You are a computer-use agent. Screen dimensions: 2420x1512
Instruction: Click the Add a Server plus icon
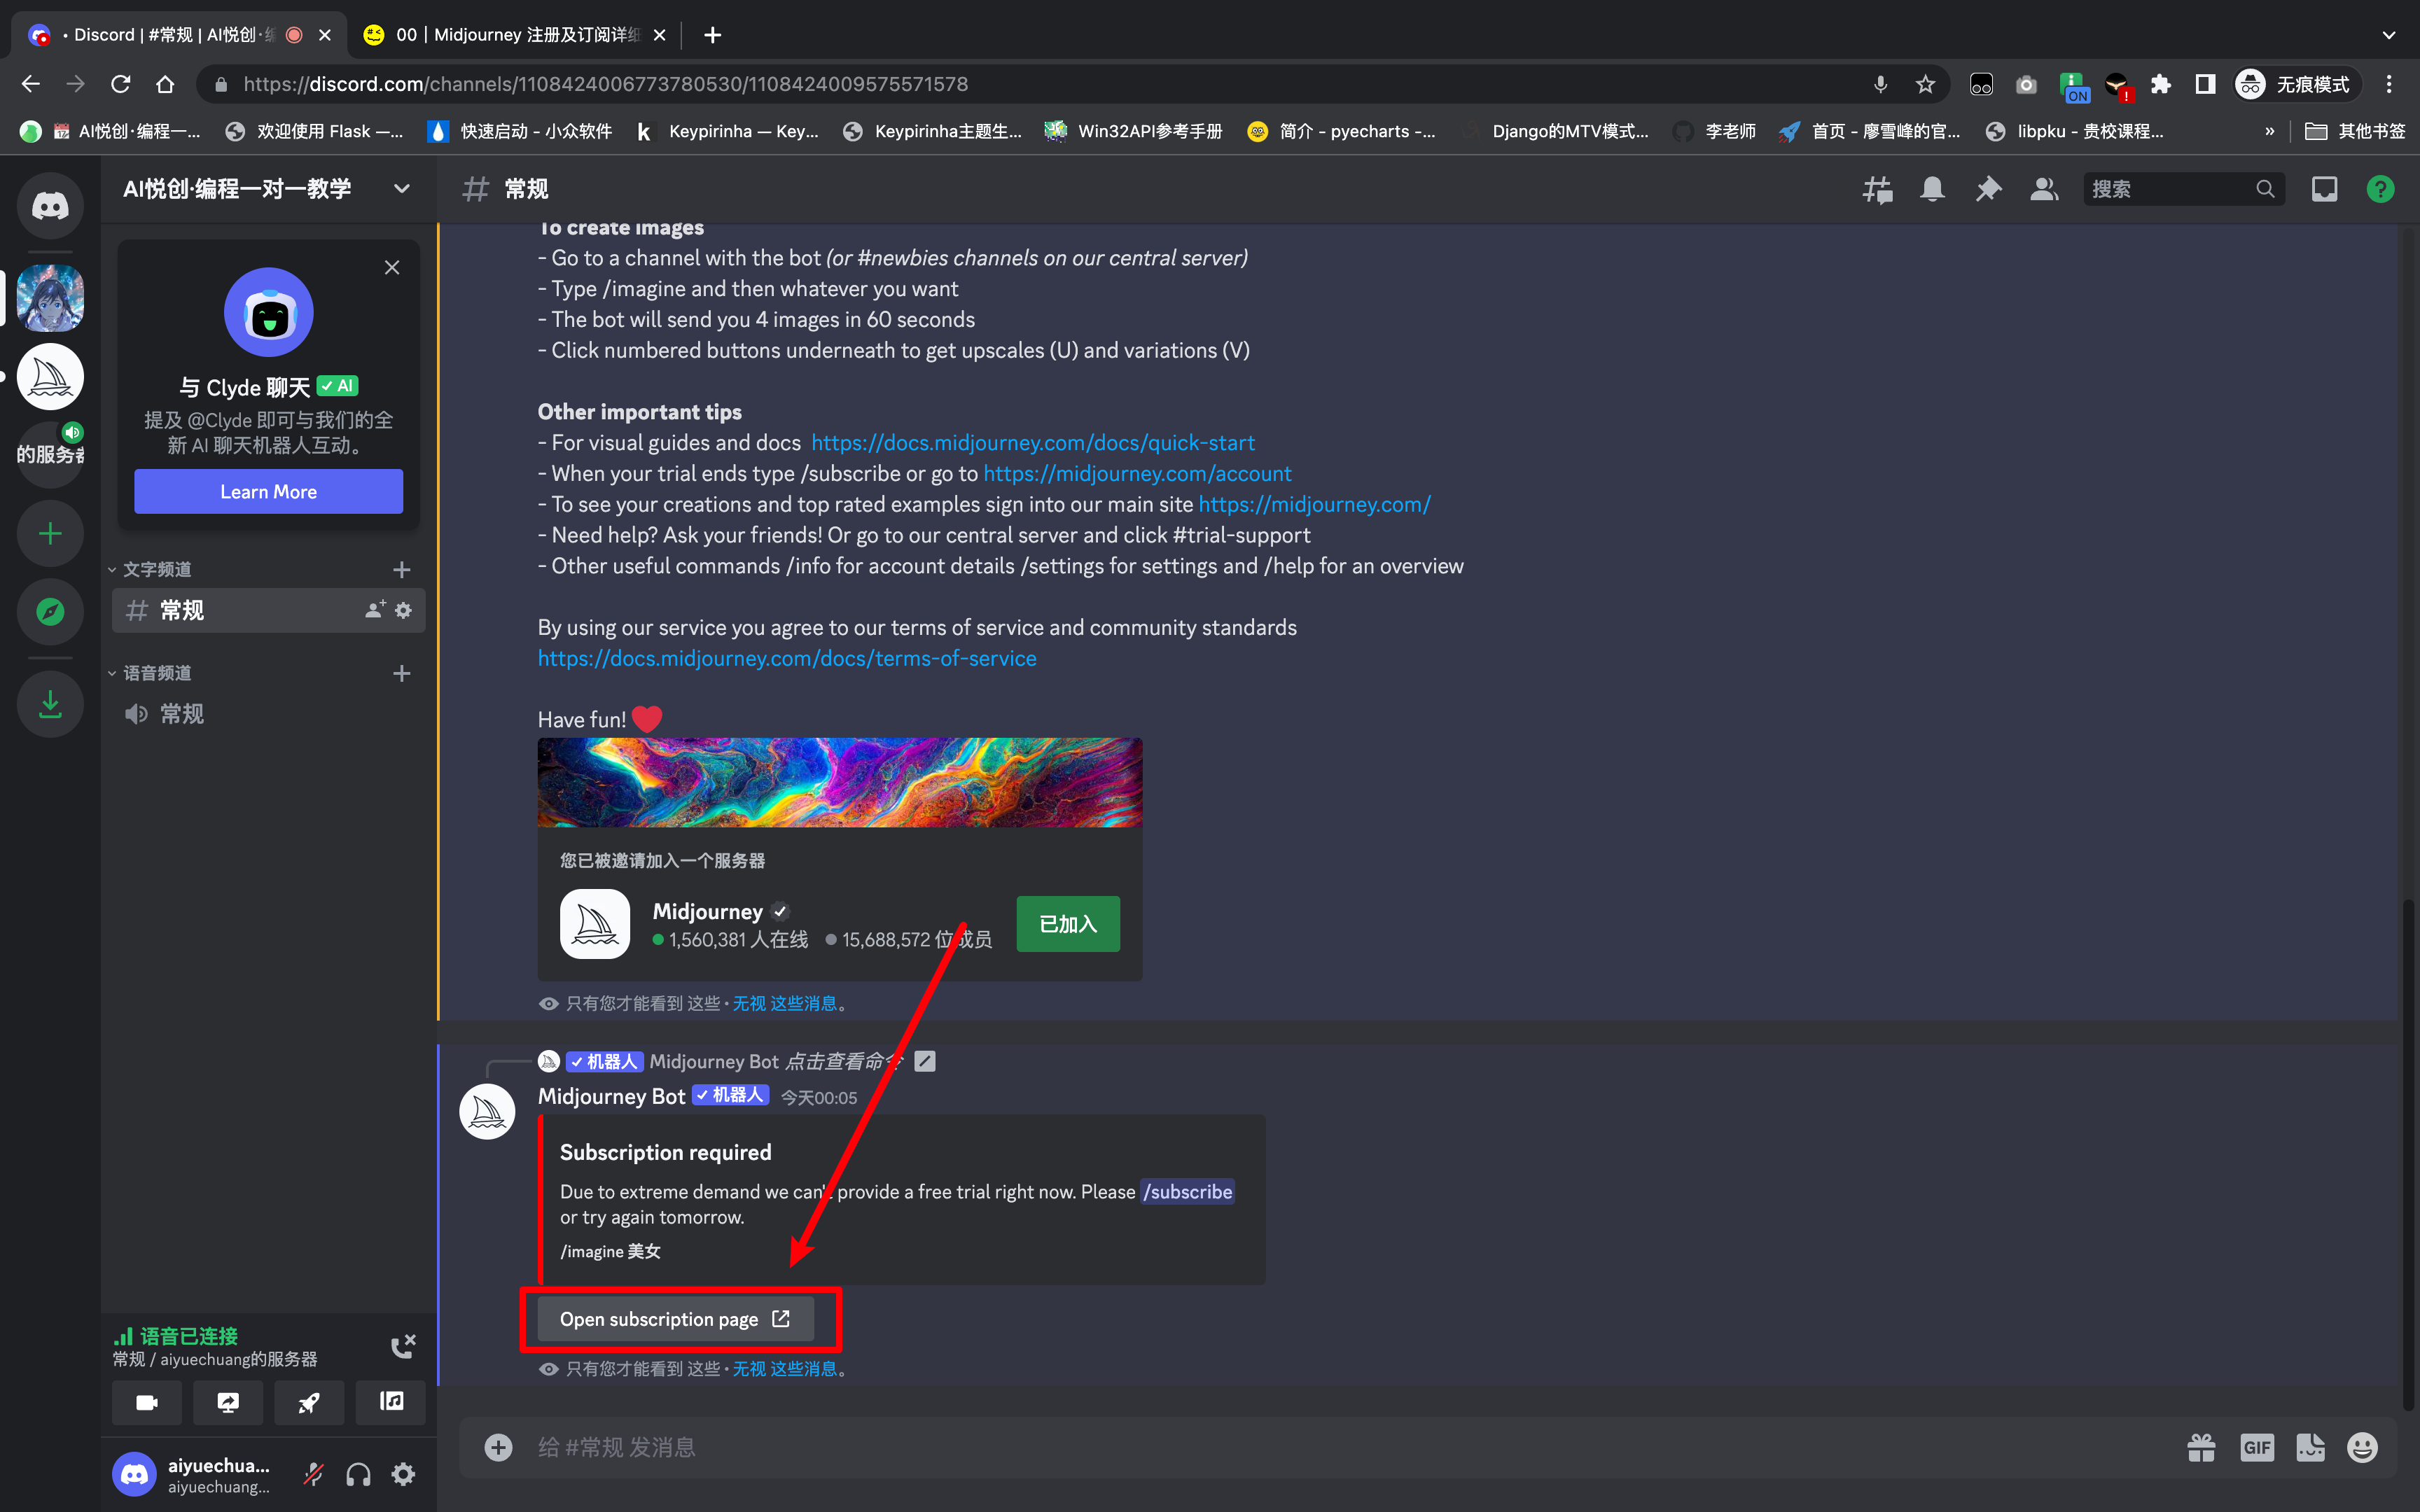[50, 534]
